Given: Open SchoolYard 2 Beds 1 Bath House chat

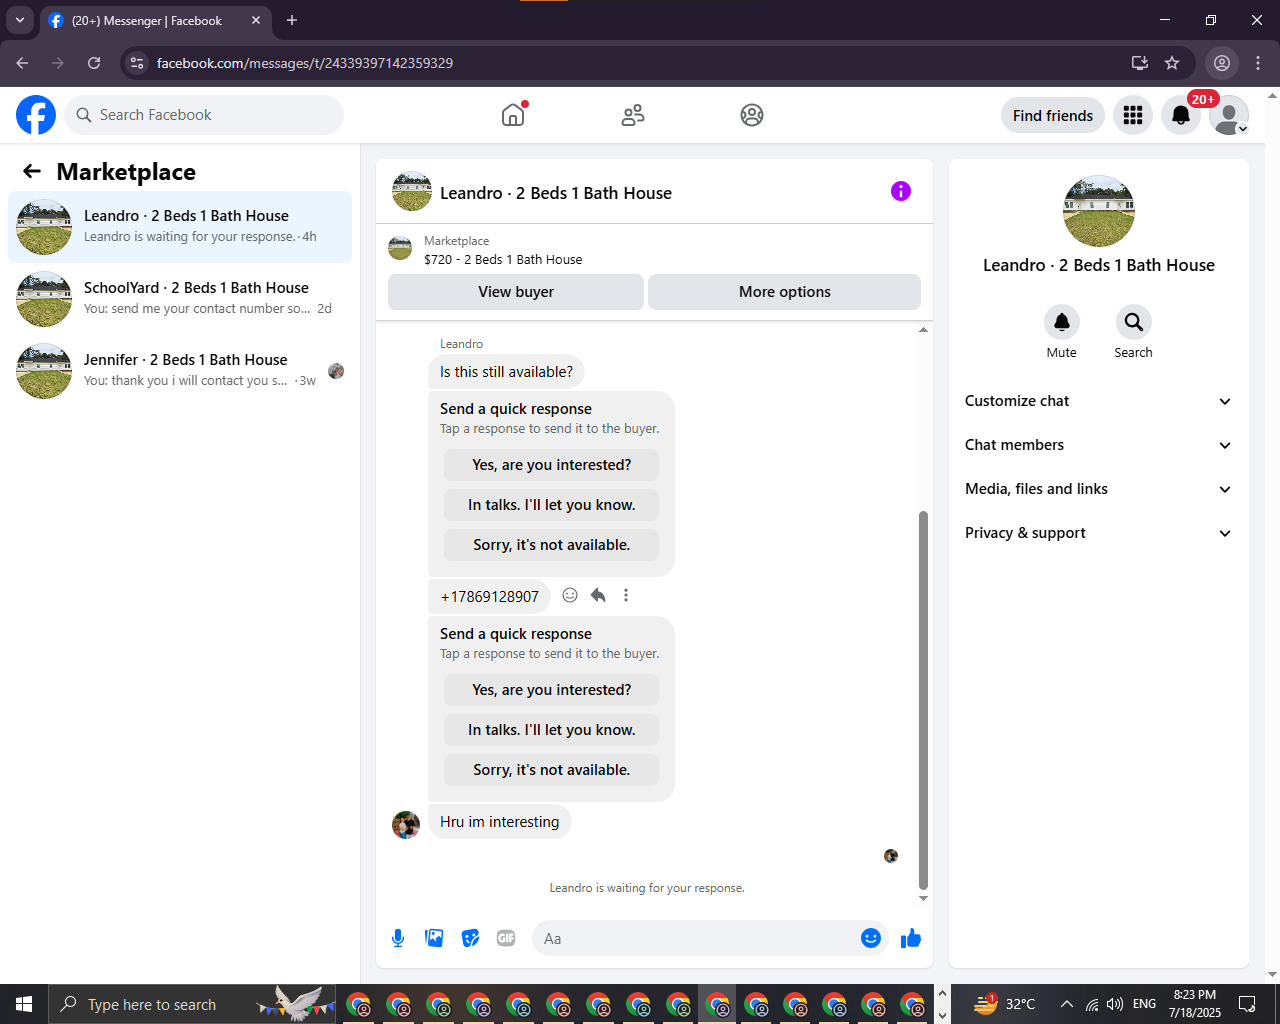Looking at the screenshot, I should click(180, 299).
